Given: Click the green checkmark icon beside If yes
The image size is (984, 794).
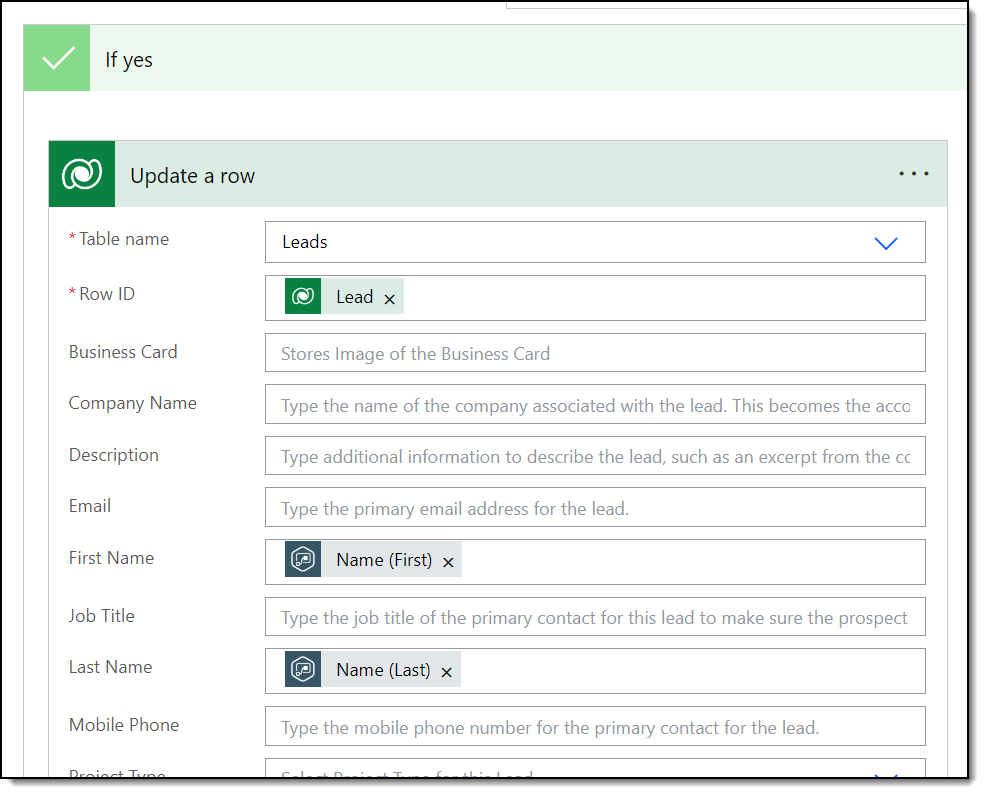Looking at the screenshot, I should pos(57,58).
